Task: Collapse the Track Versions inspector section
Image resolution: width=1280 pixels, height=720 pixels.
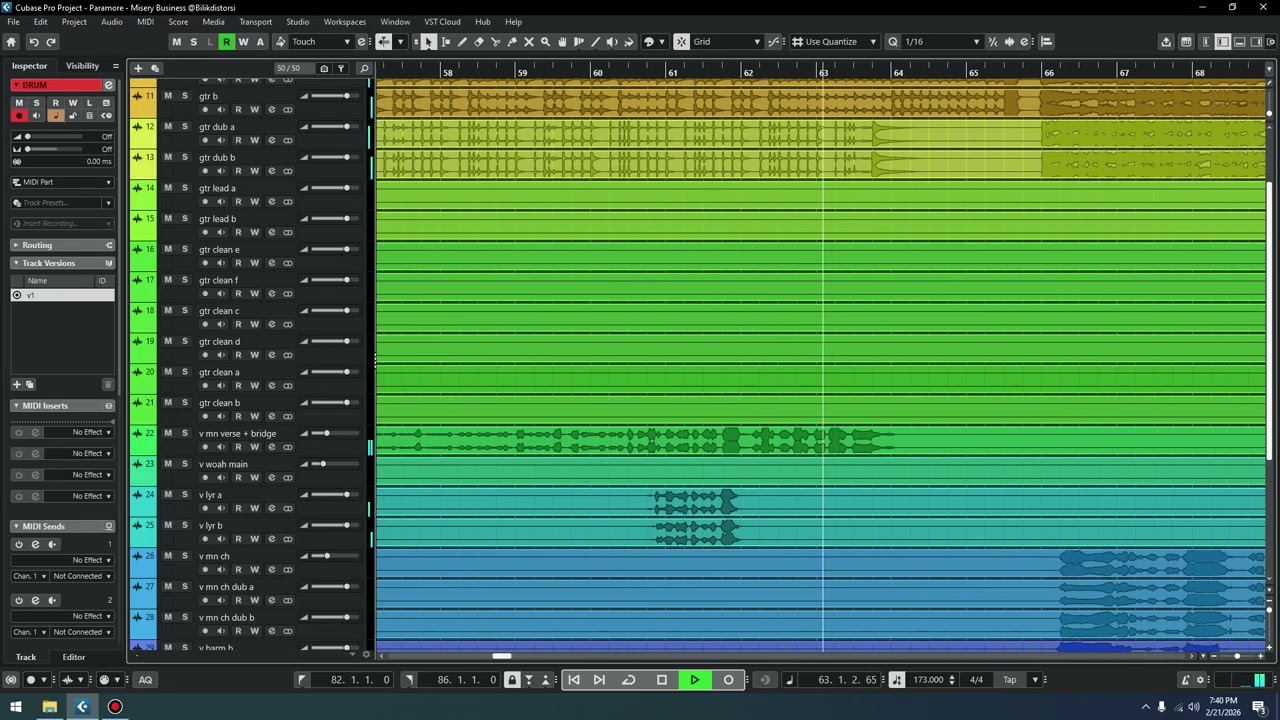Action: coord(62,263)
